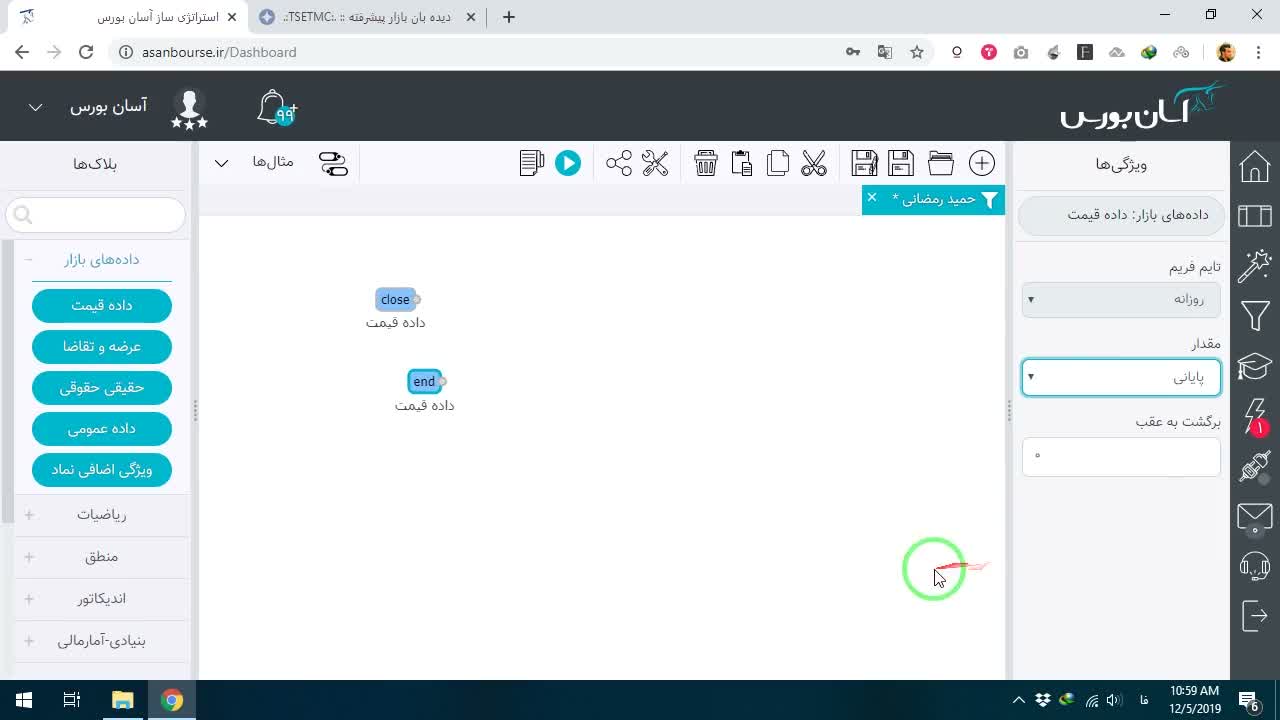Open the table/watchlist icon in sidebar
The width and height of the screenshot is (1280, 720).
1254,215
